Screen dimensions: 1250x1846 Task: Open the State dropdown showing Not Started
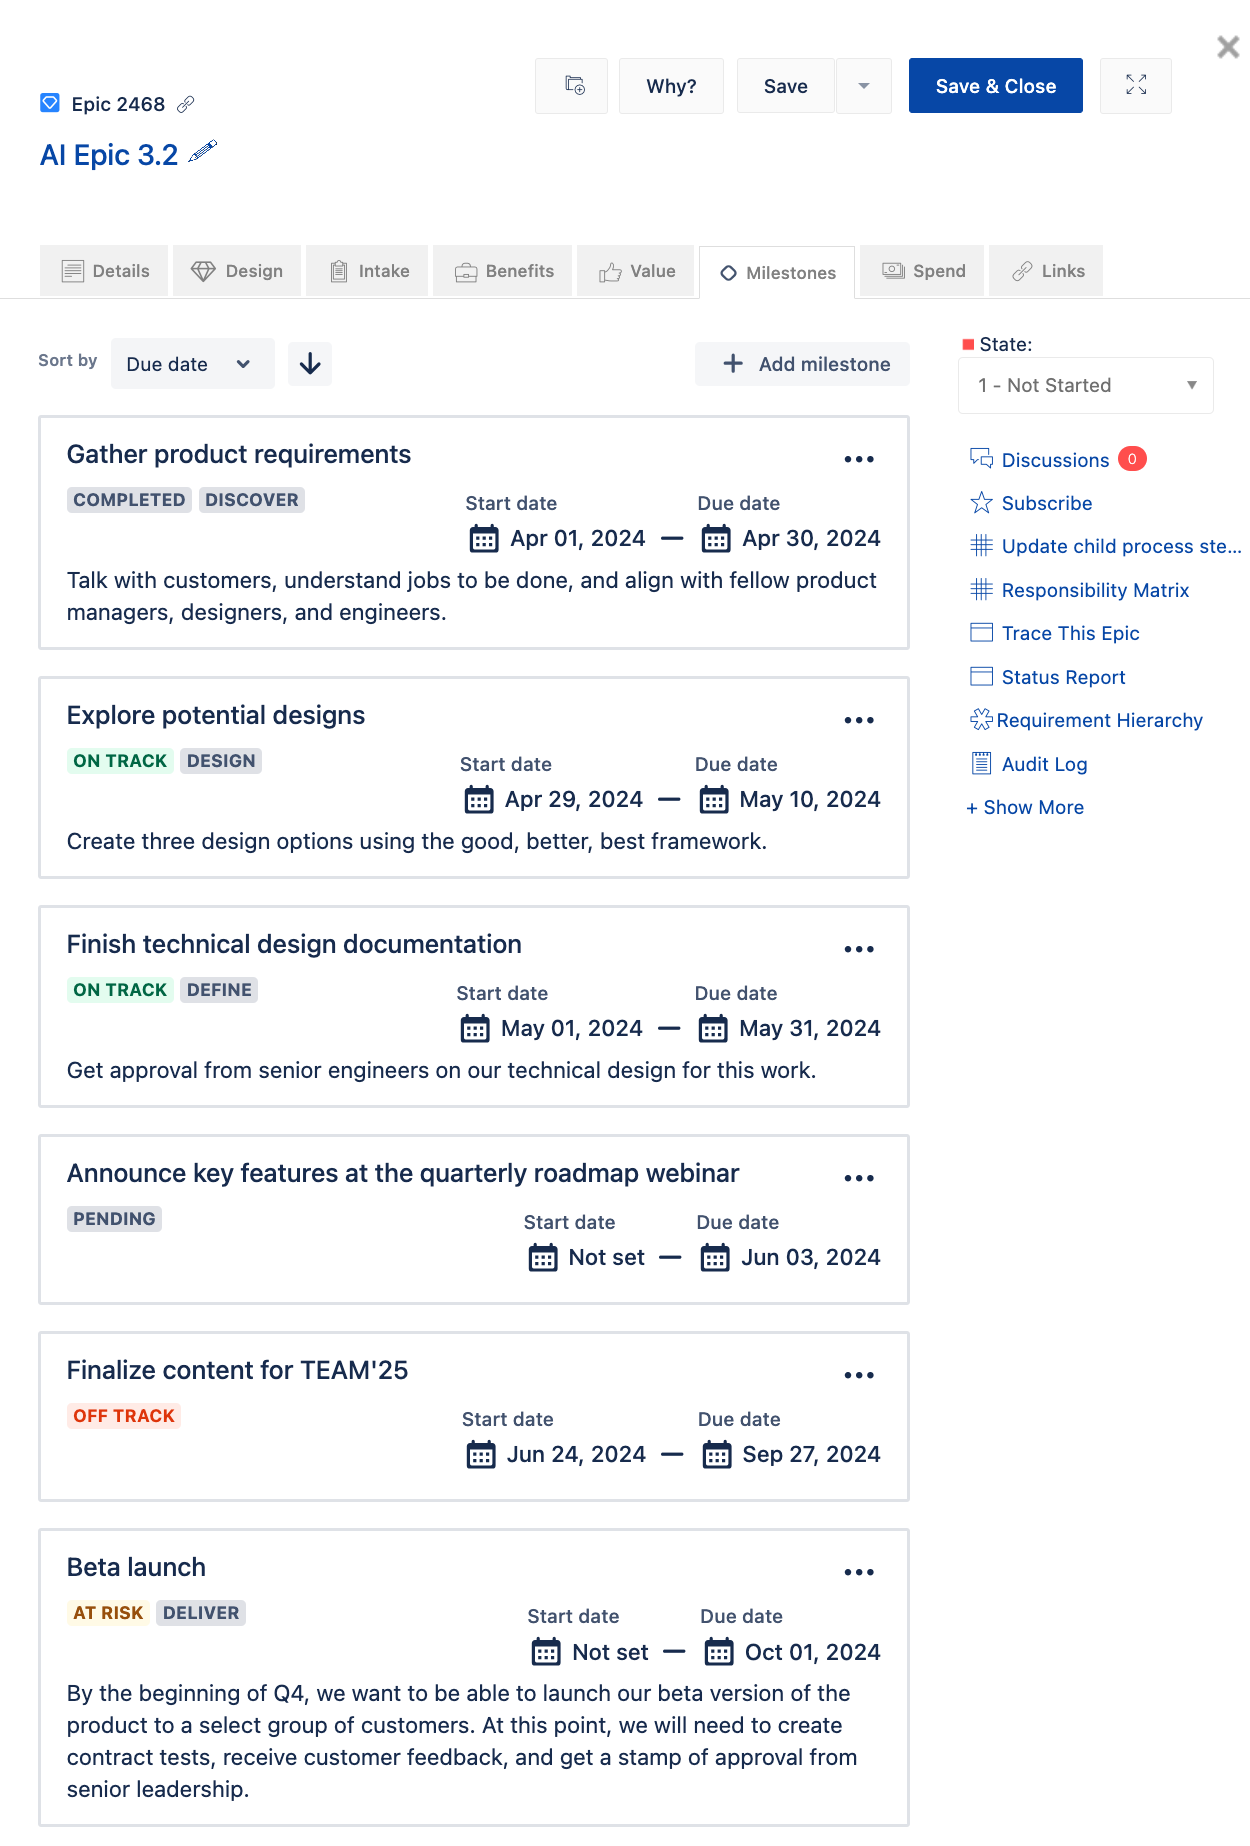point(1086,385)
